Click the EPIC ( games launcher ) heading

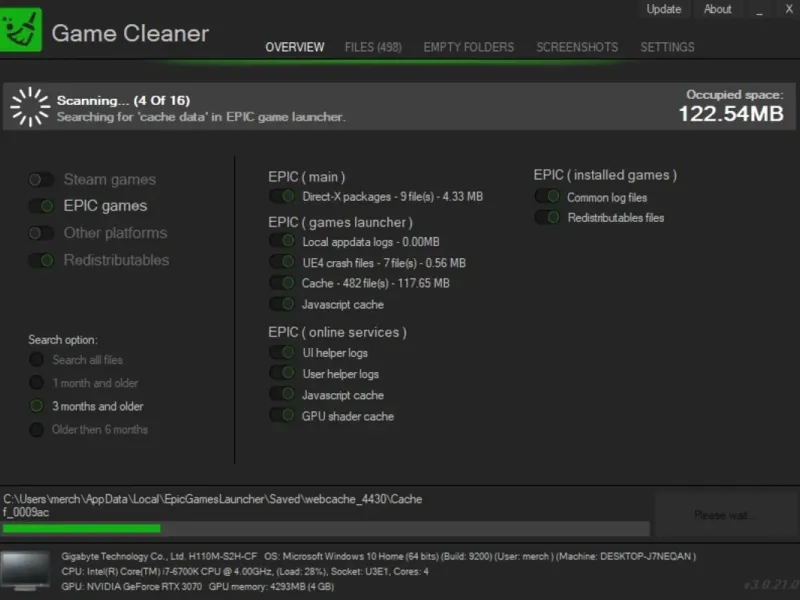[x=340, y=222]
